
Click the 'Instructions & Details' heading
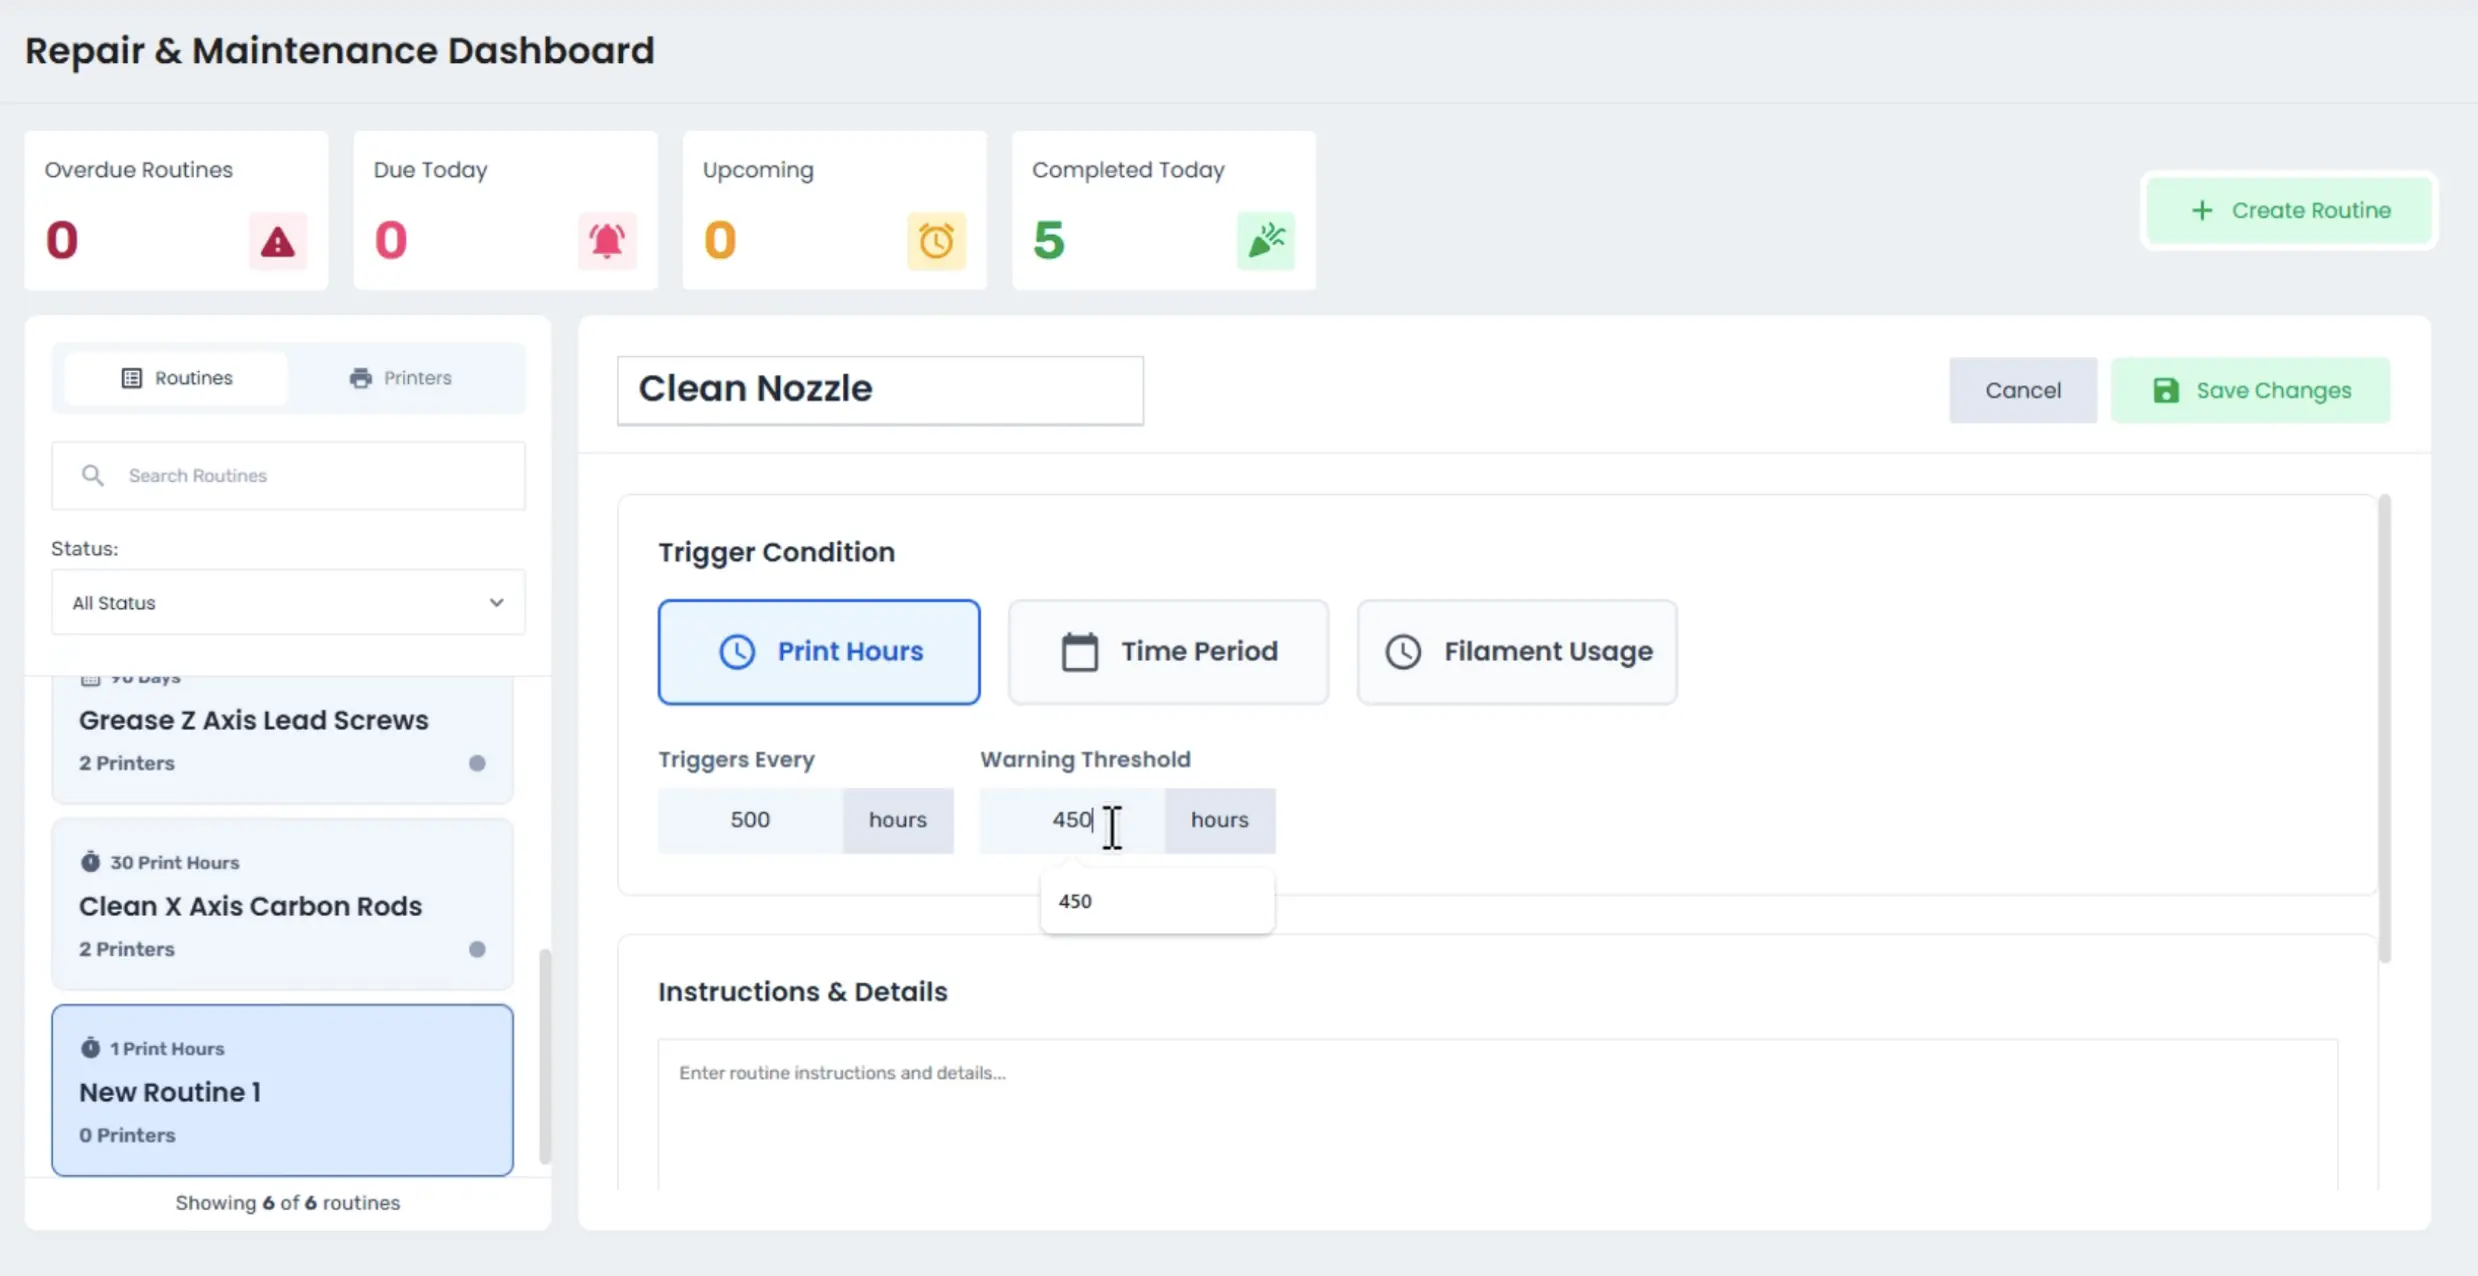pyautogui.click(x=803, y=992)
